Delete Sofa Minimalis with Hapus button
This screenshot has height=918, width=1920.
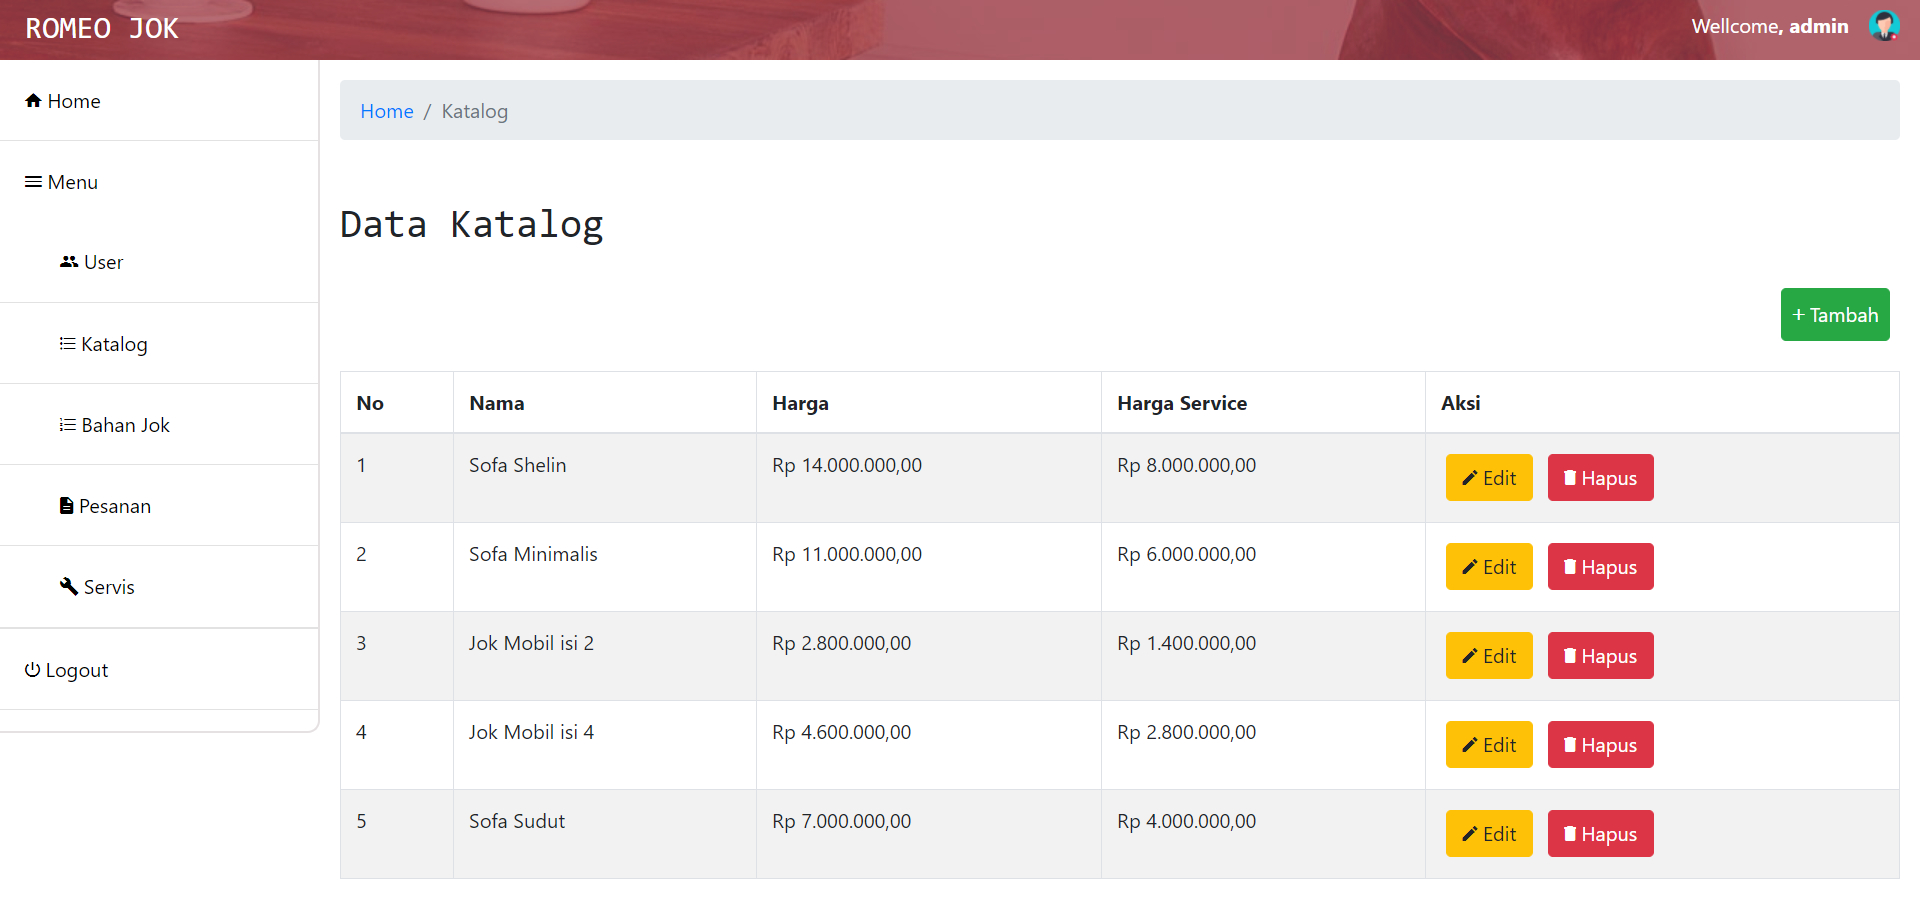(x=1600, y=567)
